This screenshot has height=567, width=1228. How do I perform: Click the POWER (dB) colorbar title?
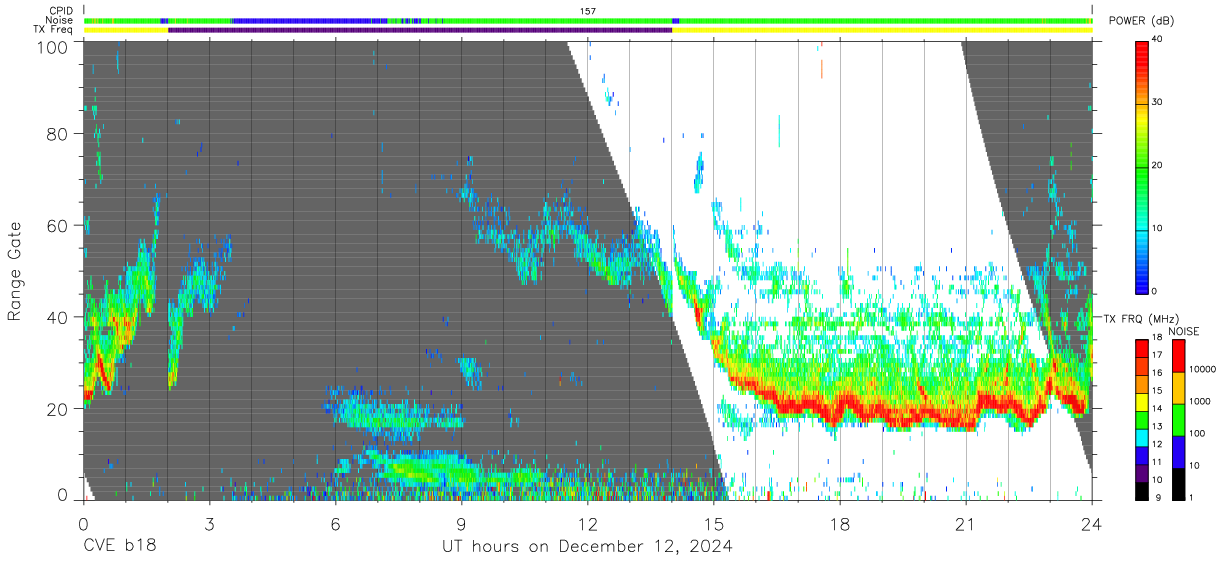1141,21
